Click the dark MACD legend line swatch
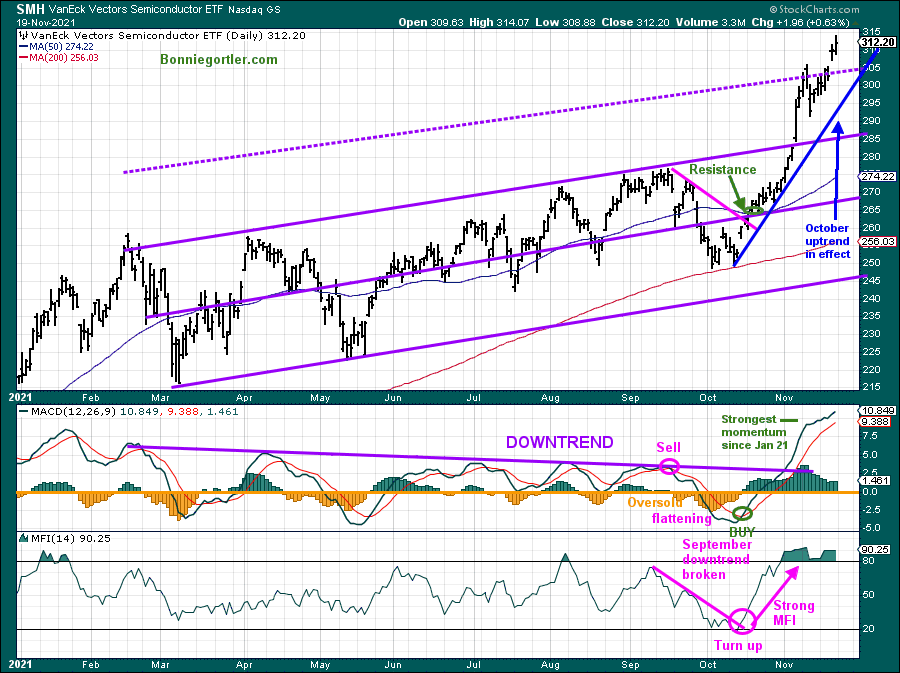The width and height of the screenshot is (900, 673). pyautogui.click(x=24, y=411)
